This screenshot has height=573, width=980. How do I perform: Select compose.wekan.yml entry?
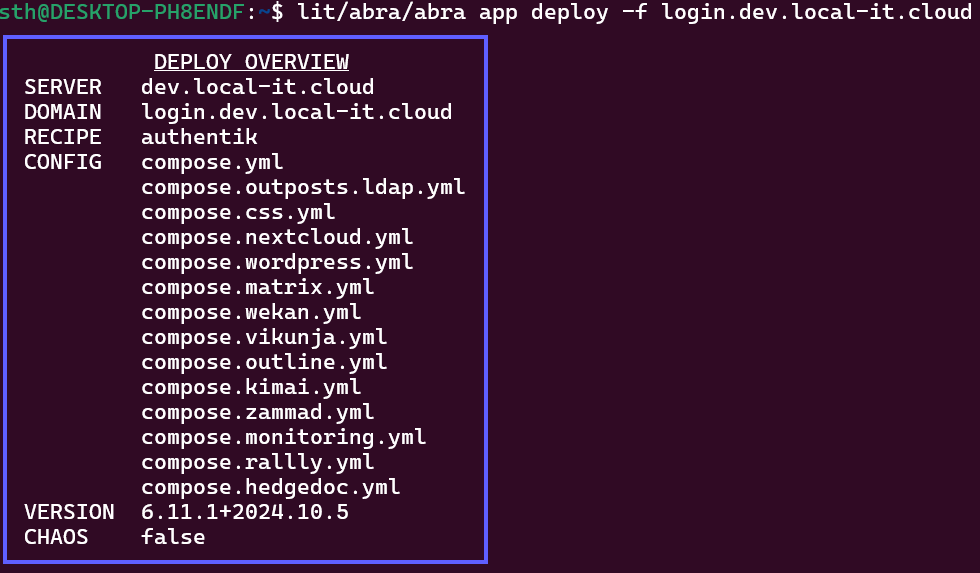point(251,312)
